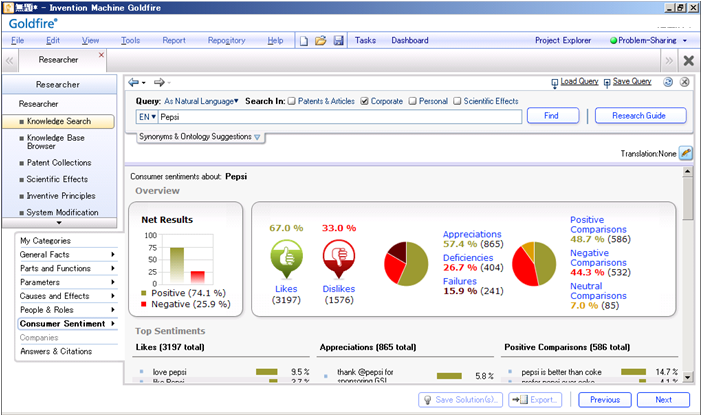Click the Pepsi query input field

pyautogui.click(x=339, y=117)
